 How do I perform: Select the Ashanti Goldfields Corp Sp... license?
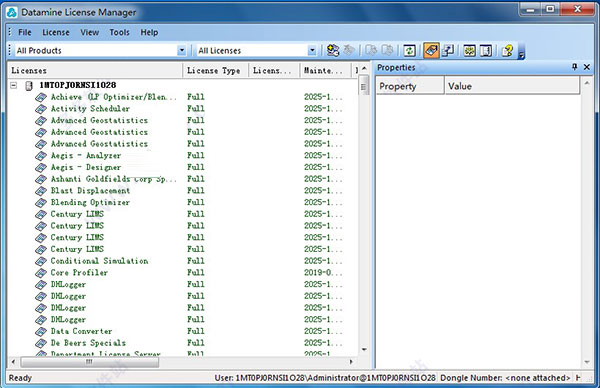[x=114, y=179]
